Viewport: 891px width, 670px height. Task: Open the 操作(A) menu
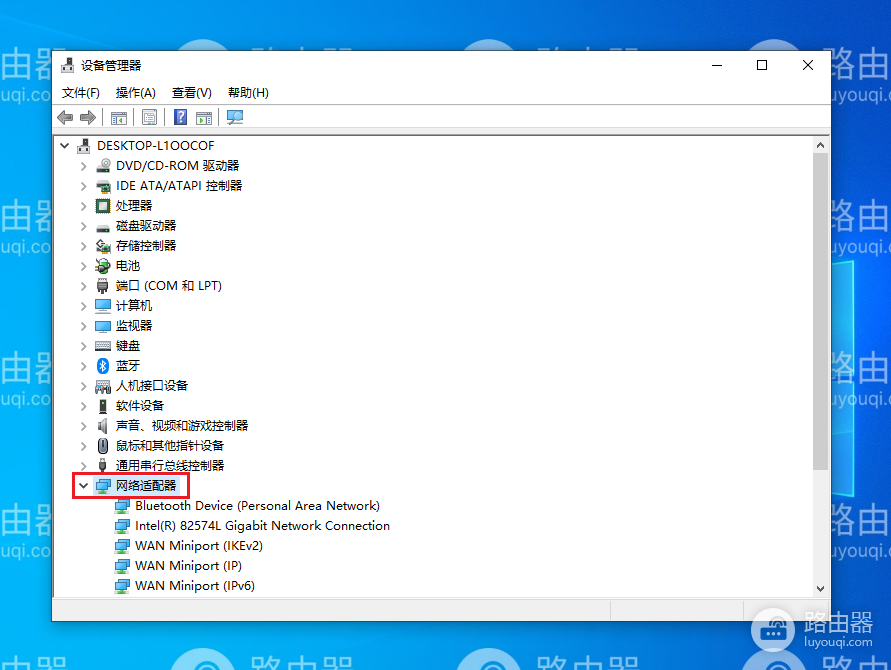pos(135,93)
